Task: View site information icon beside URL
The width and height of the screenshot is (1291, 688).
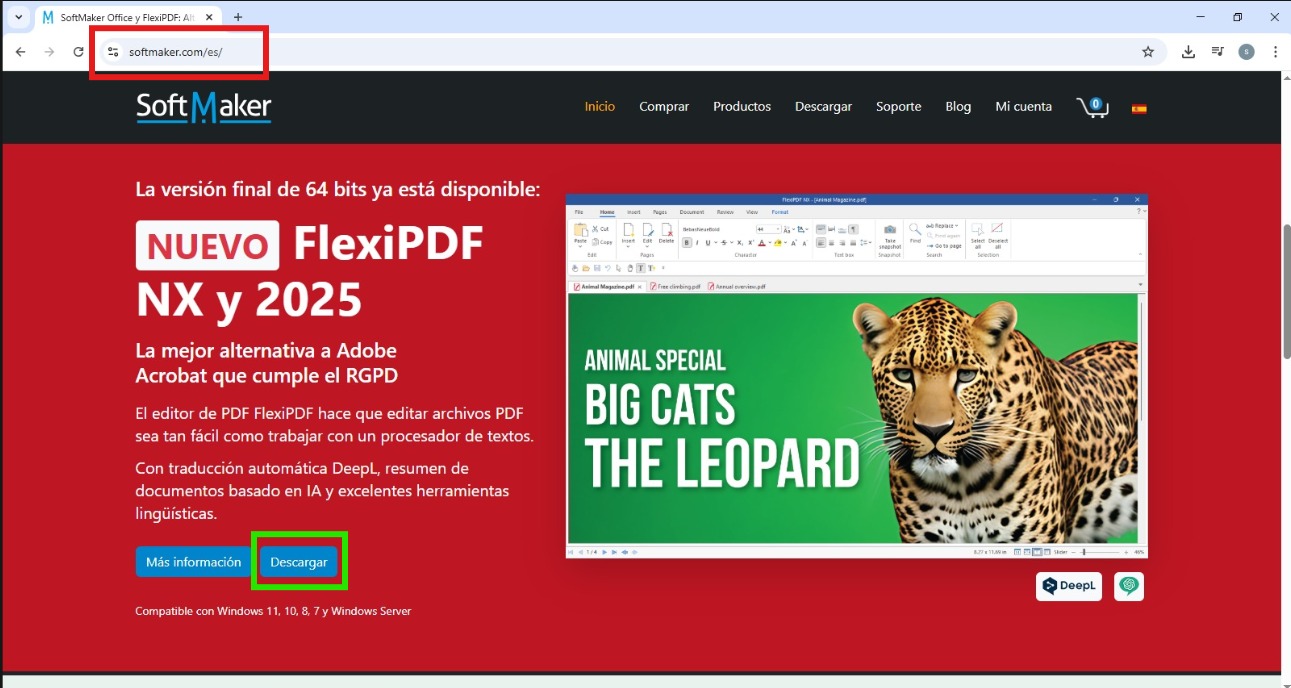Action: 113,52
